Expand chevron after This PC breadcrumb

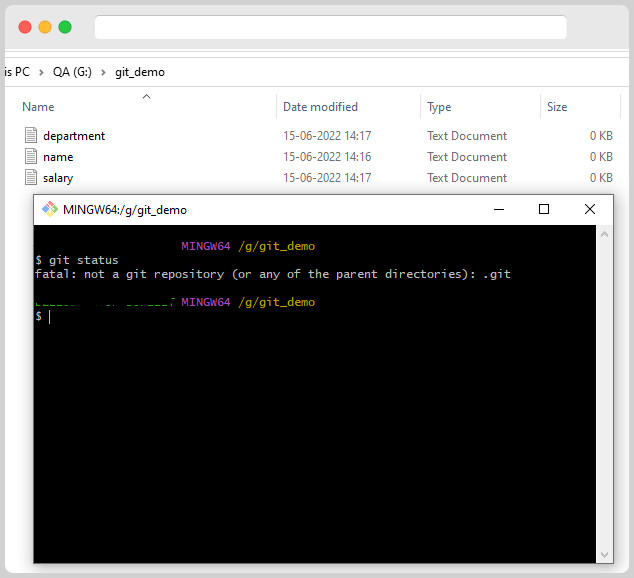41,72
